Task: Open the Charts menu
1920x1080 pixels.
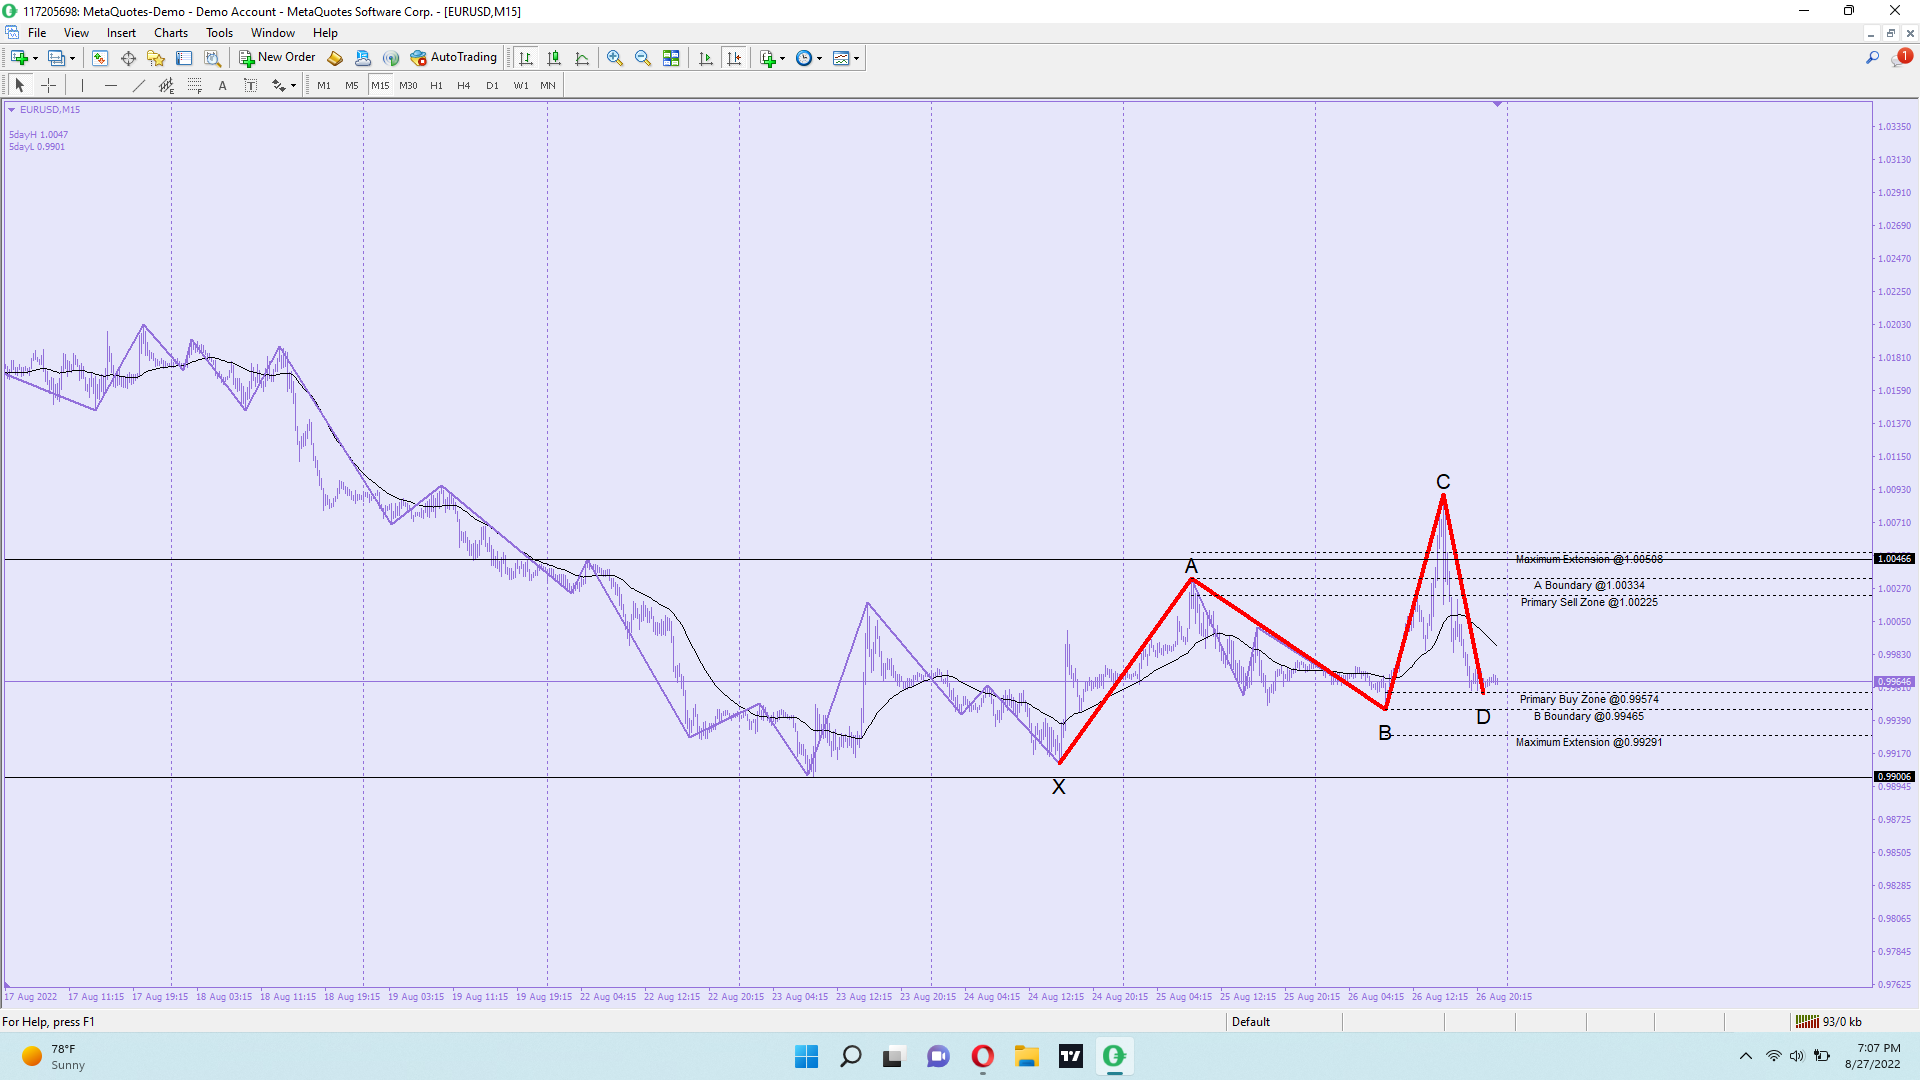Action: tap(171, 33)
